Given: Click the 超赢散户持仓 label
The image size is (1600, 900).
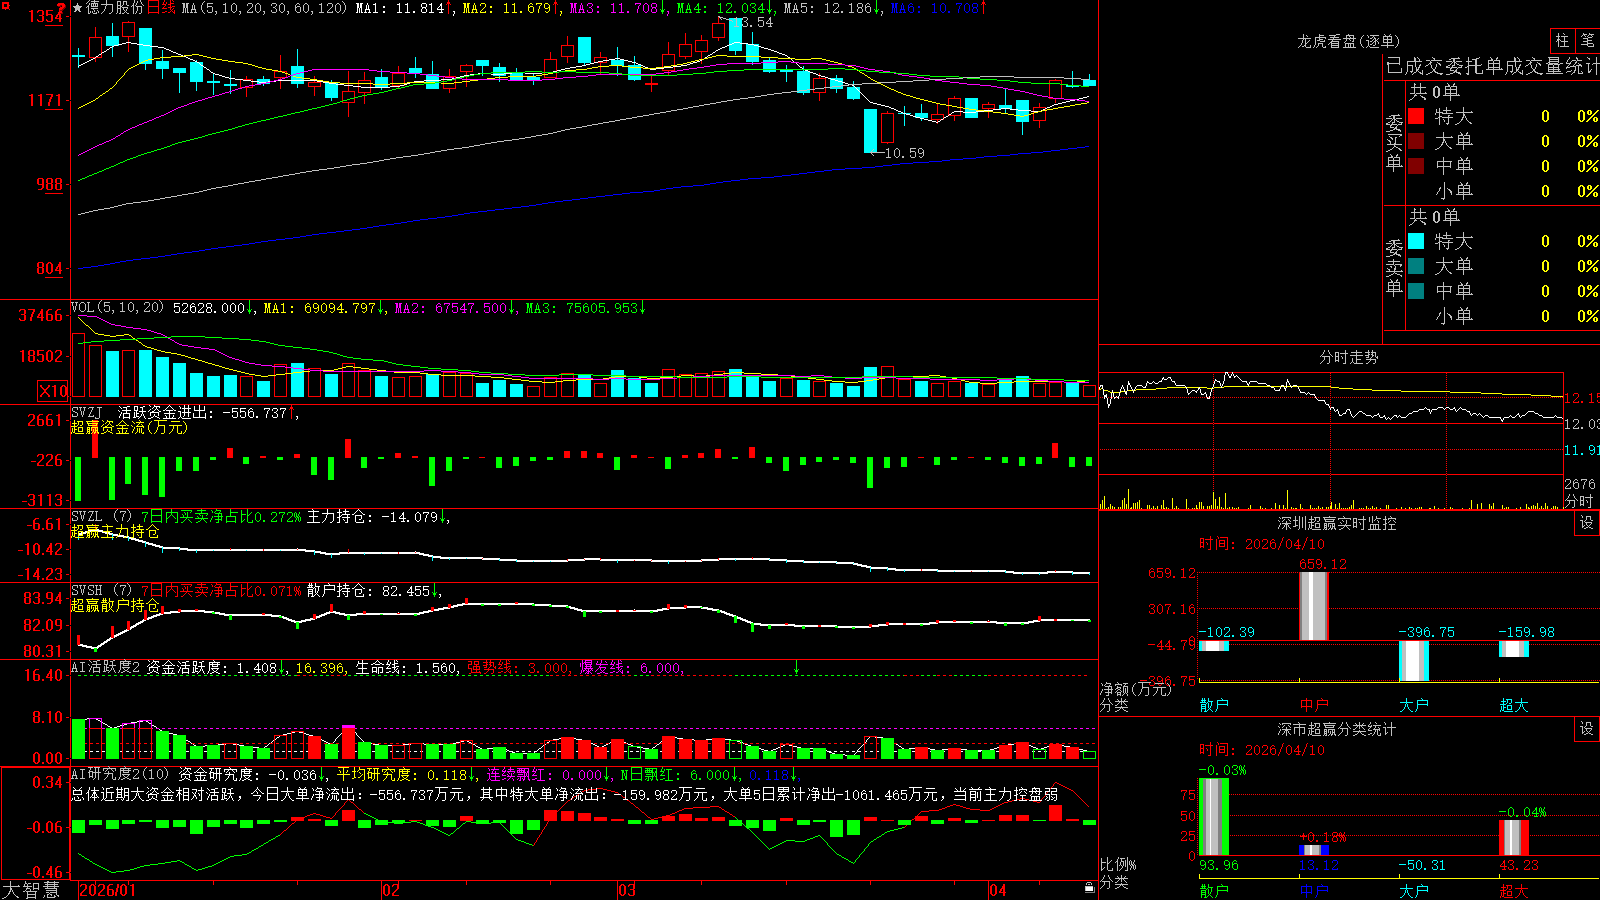Looking at the screenshot, I should (x=115, y=605).
